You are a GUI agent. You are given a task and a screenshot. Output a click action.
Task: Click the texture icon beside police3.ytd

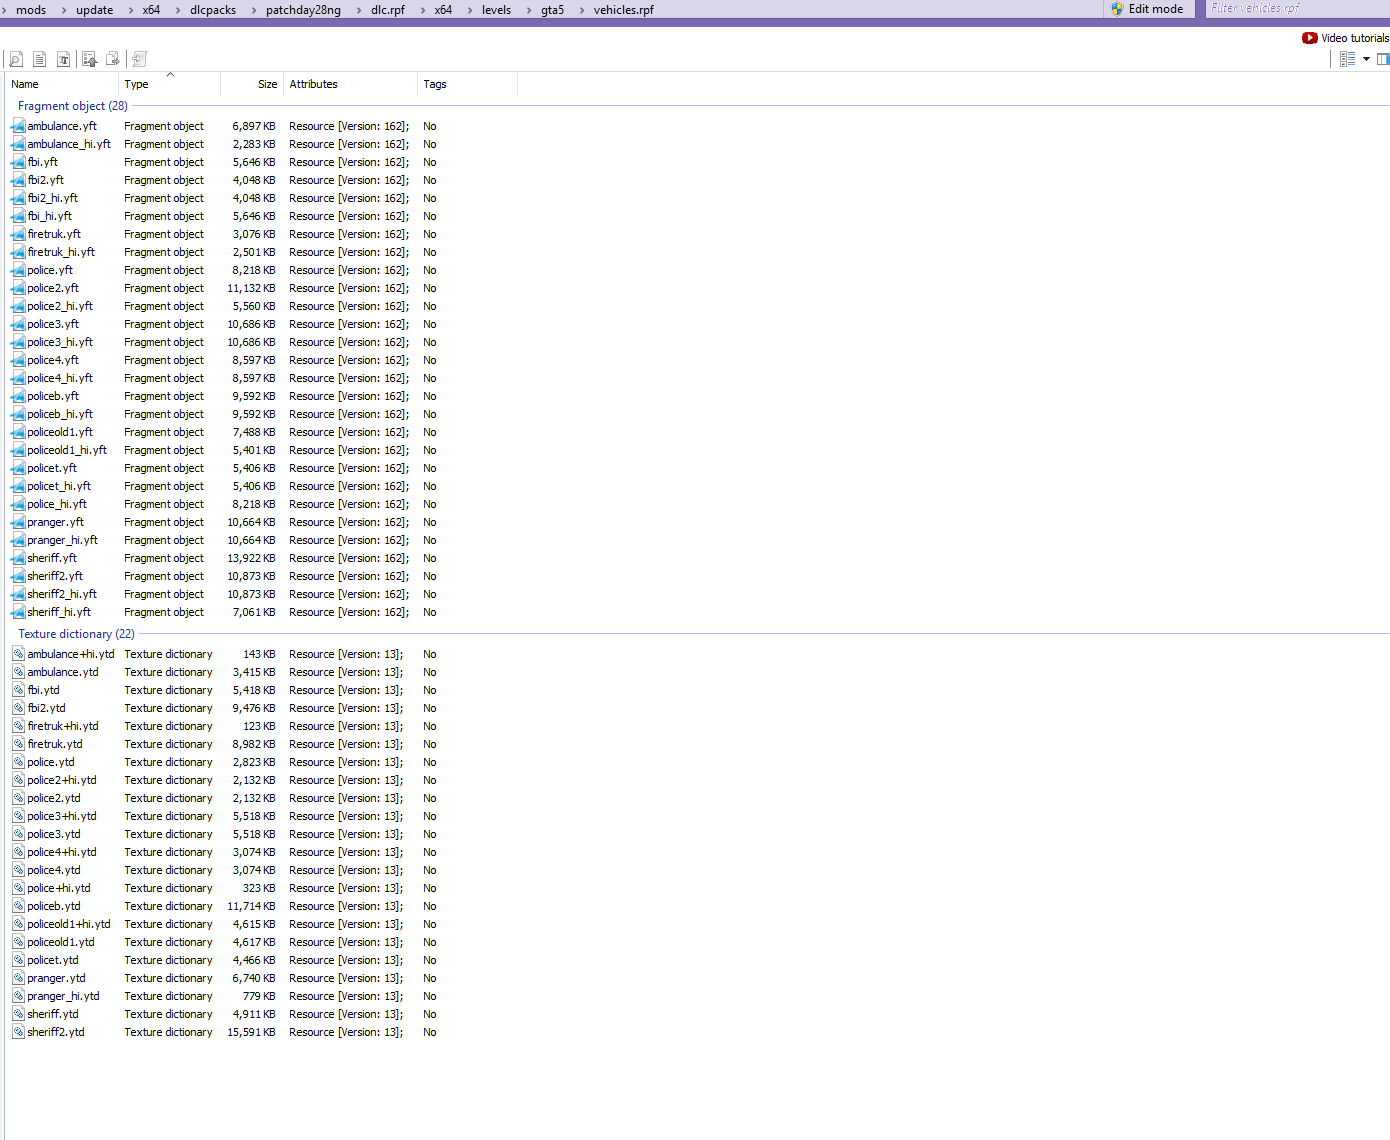tap(18, 834)
